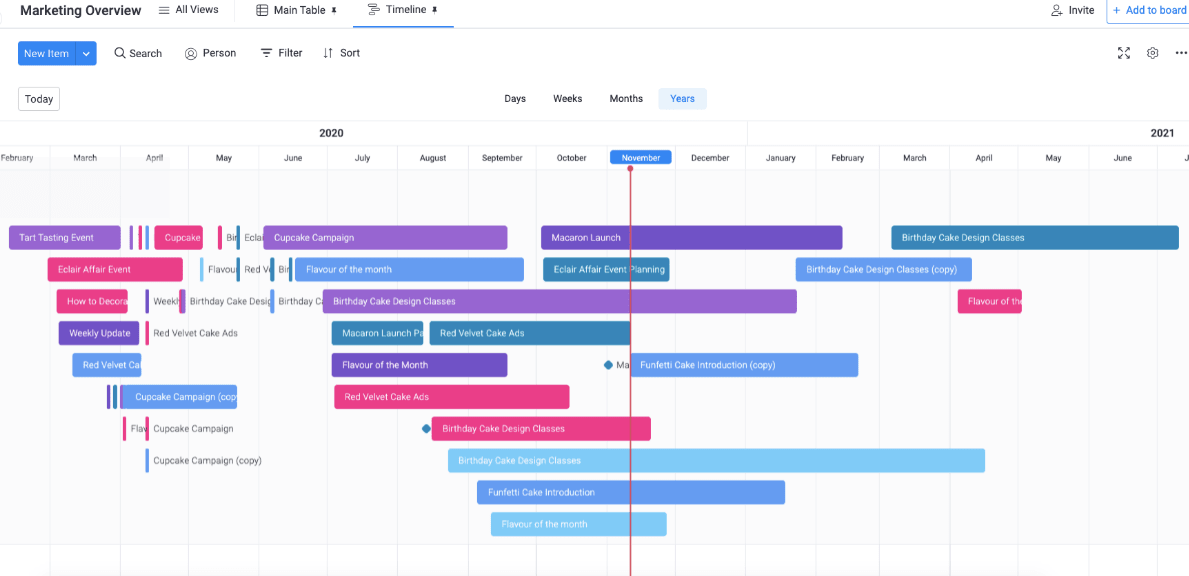Select the Macaron Launch bar

coord(692,237)
